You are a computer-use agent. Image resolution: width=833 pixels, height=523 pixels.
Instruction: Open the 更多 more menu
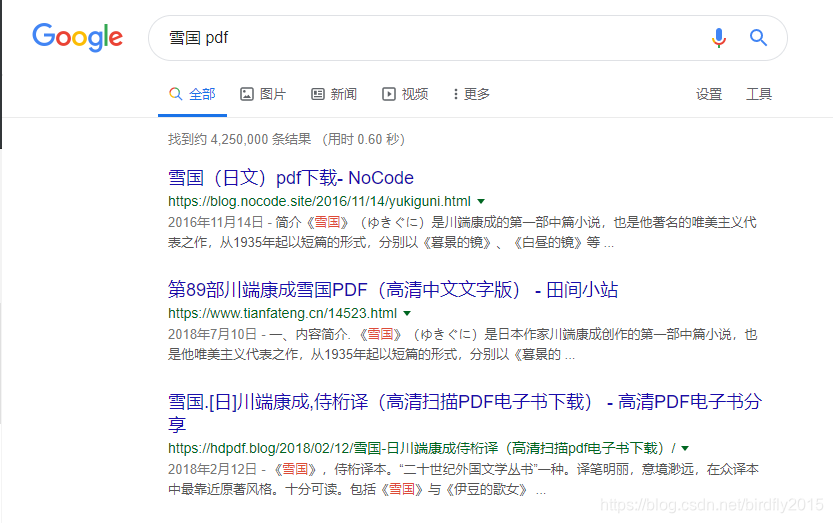coord(471,94)
